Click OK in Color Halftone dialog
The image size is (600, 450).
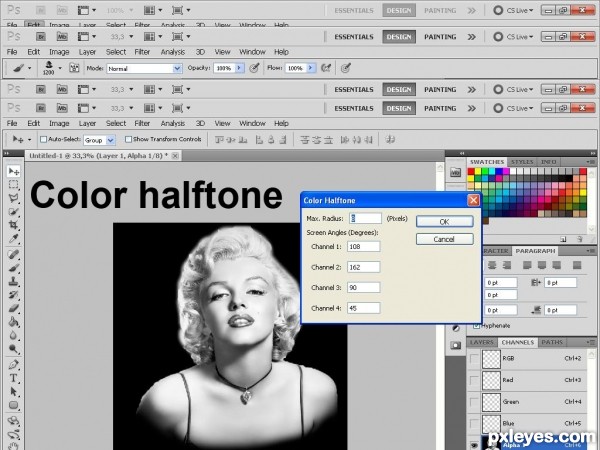[x=444, y=222]
